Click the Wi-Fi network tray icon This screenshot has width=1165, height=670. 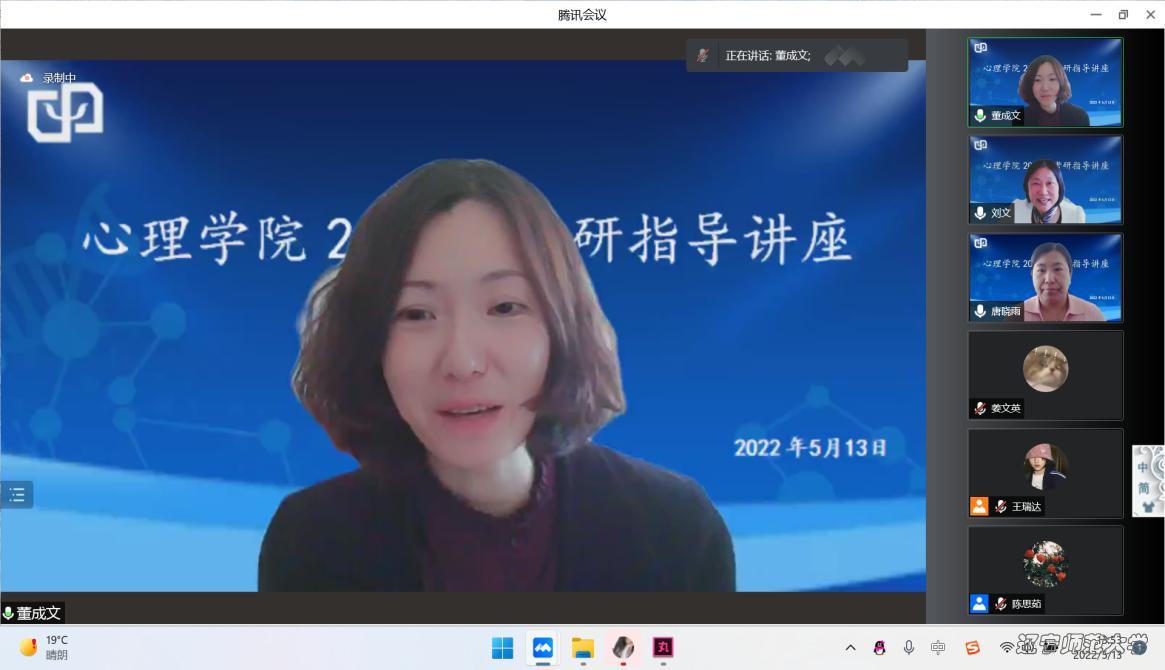click(1006, 648)
